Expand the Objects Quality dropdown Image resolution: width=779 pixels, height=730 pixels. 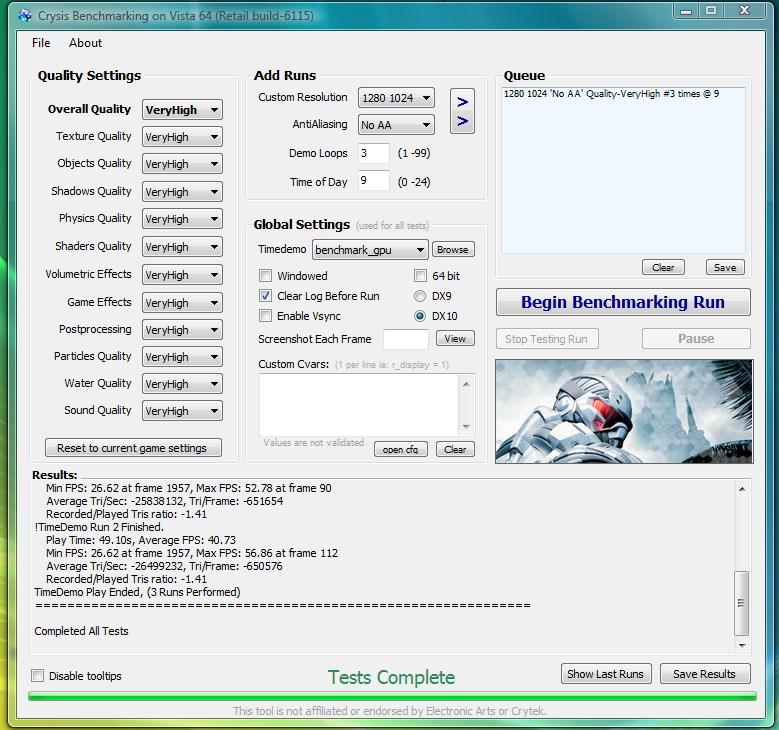point(182,164)
